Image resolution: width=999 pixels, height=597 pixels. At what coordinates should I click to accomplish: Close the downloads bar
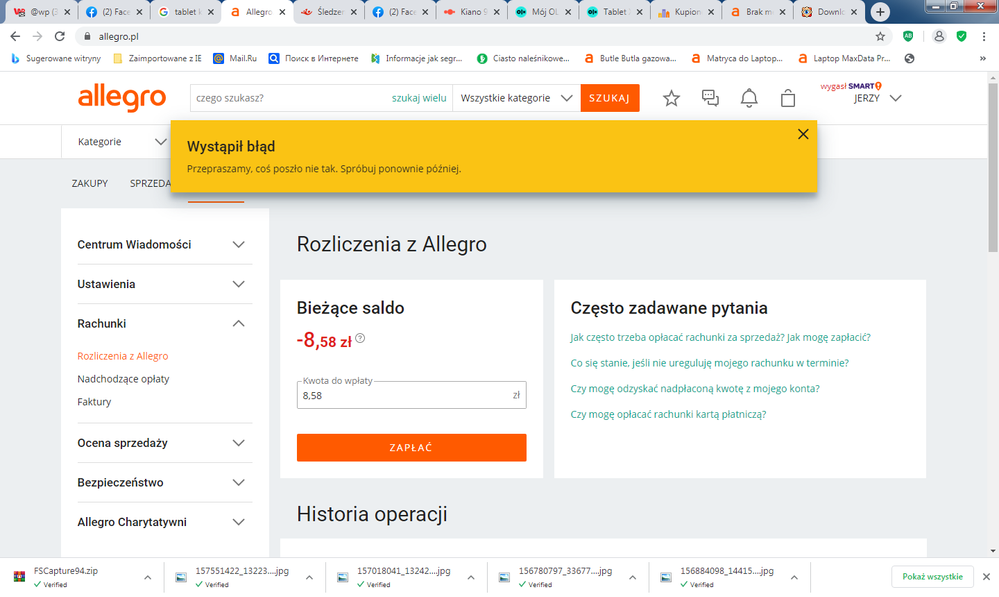click(x=986, y=577)
